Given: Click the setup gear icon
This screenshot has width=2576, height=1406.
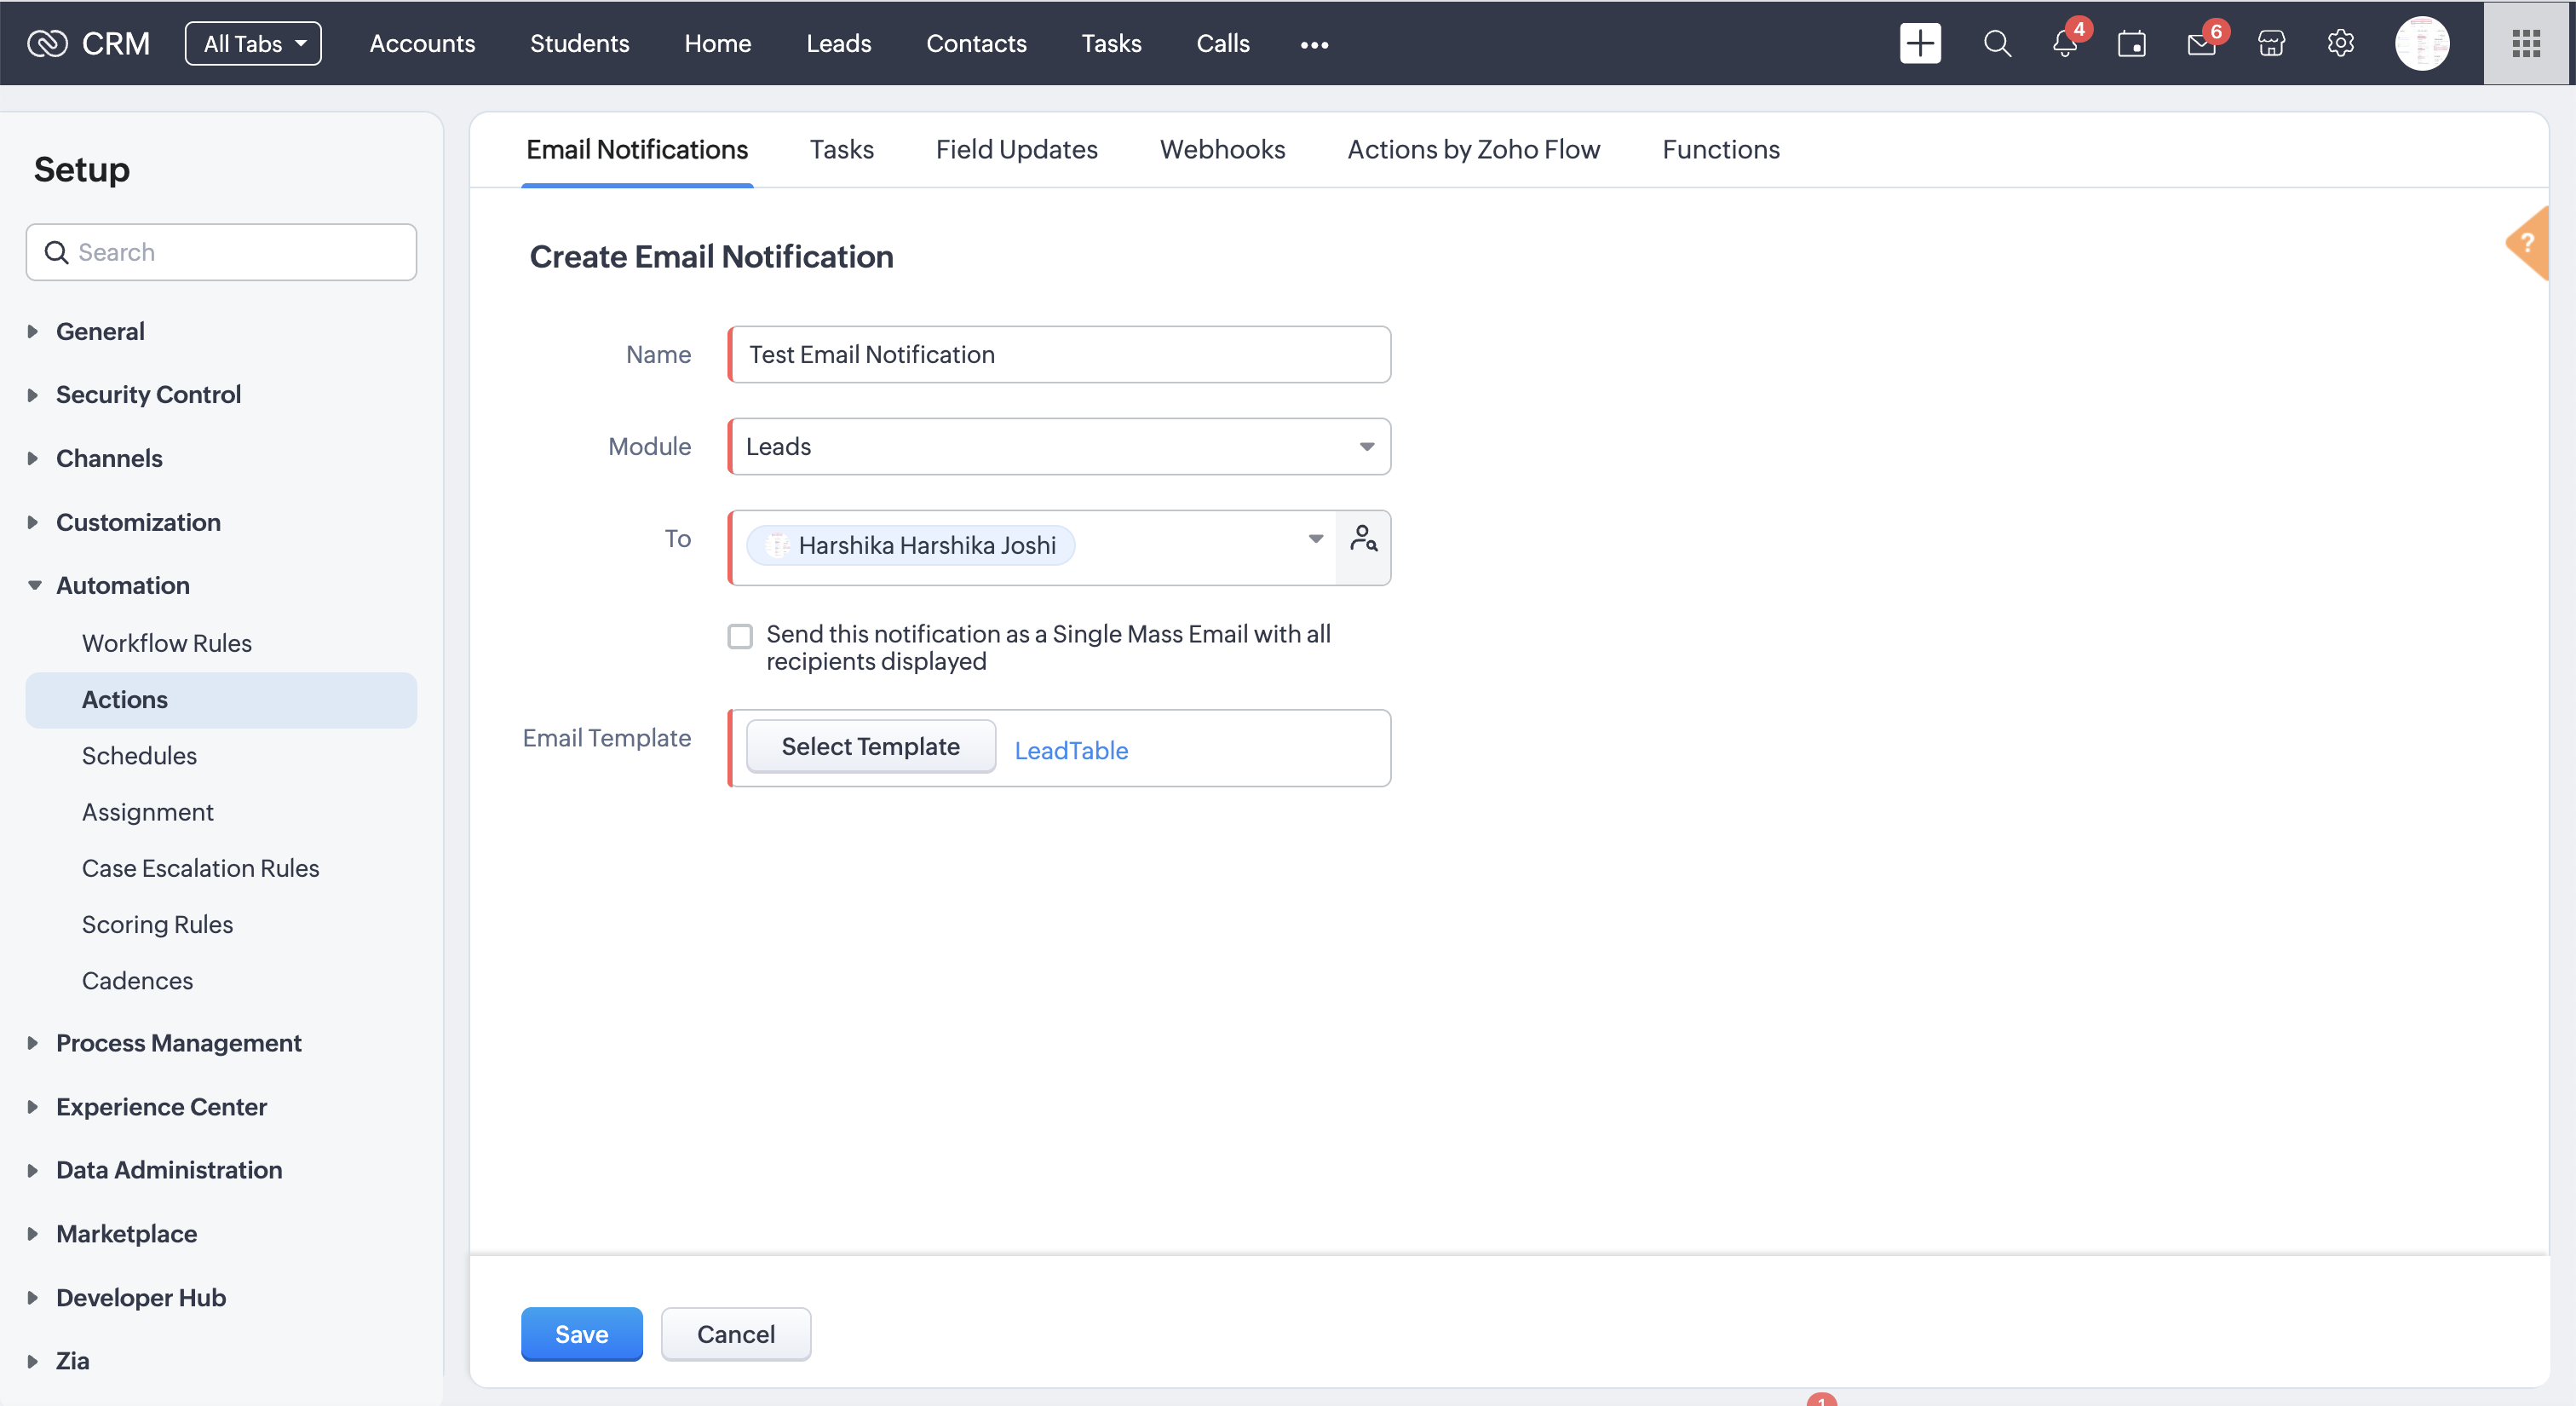Looking at the screenshot, I should click(x=2340, y=43).
